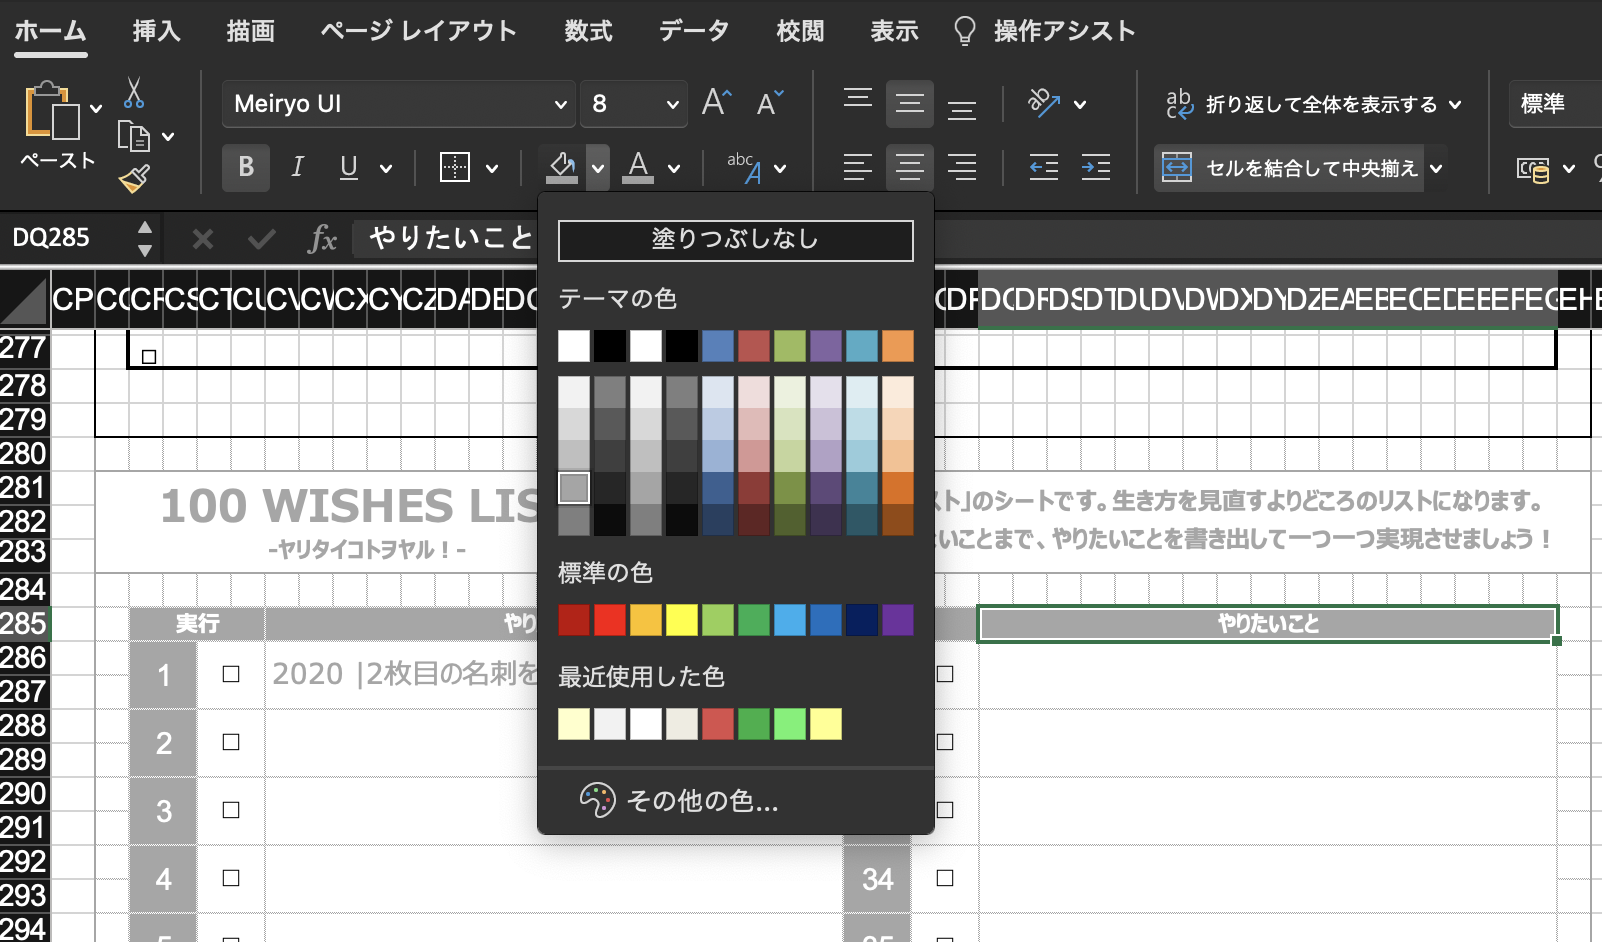Click the format painter brush icon
The image size is (1602, 942).
(134, 178)
